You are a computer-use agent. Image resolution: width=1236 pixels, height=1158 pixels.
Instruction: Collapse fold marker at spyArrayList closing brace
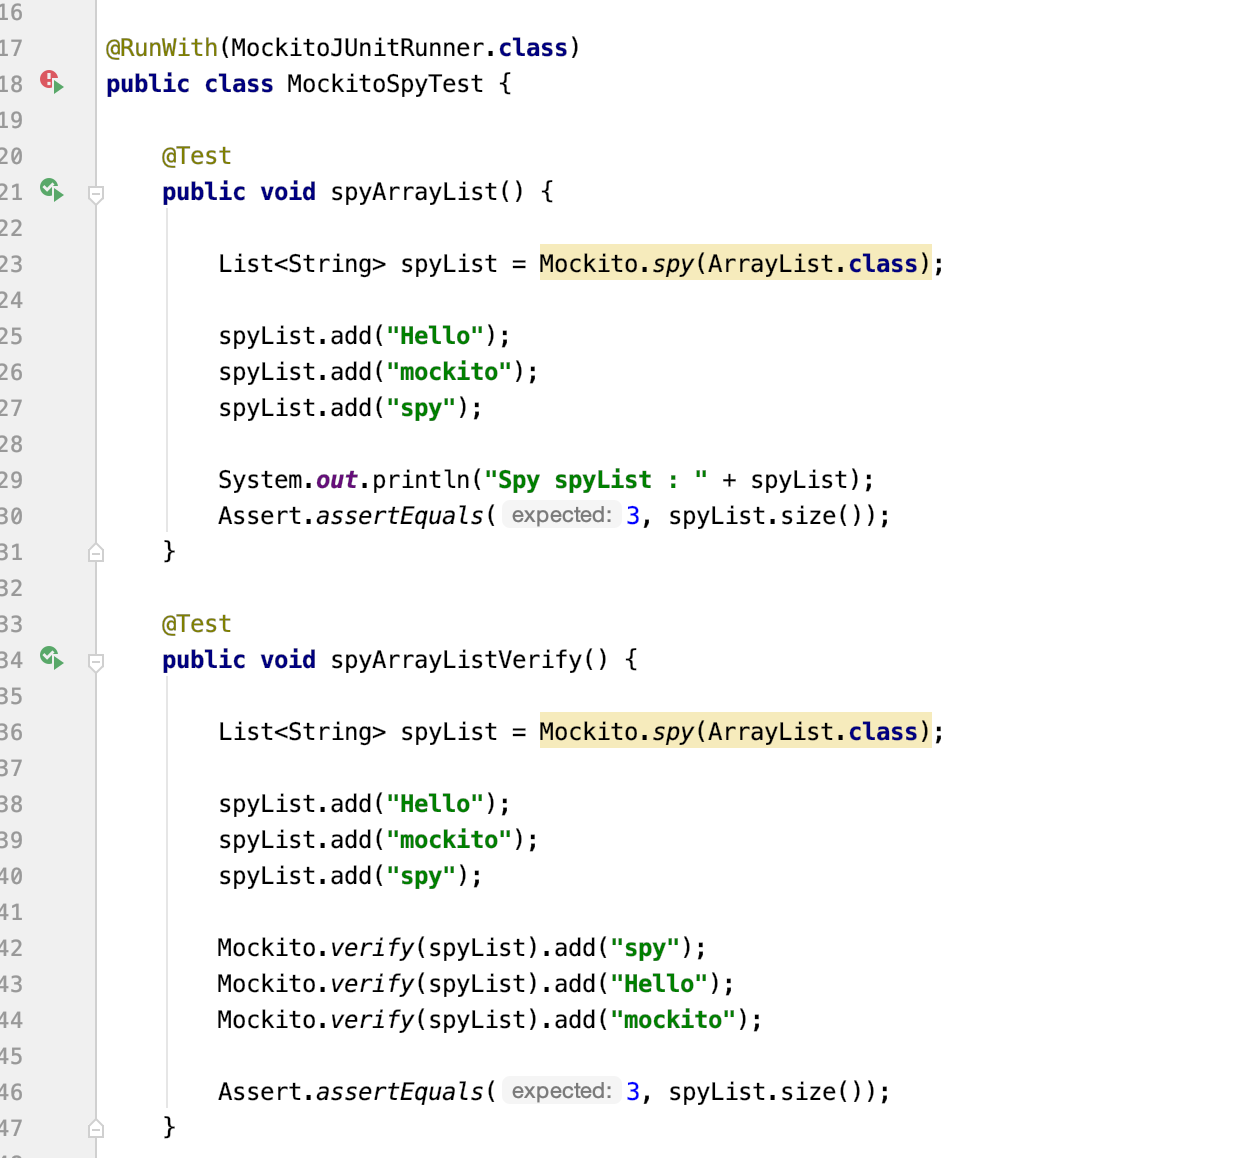(96, 552)
